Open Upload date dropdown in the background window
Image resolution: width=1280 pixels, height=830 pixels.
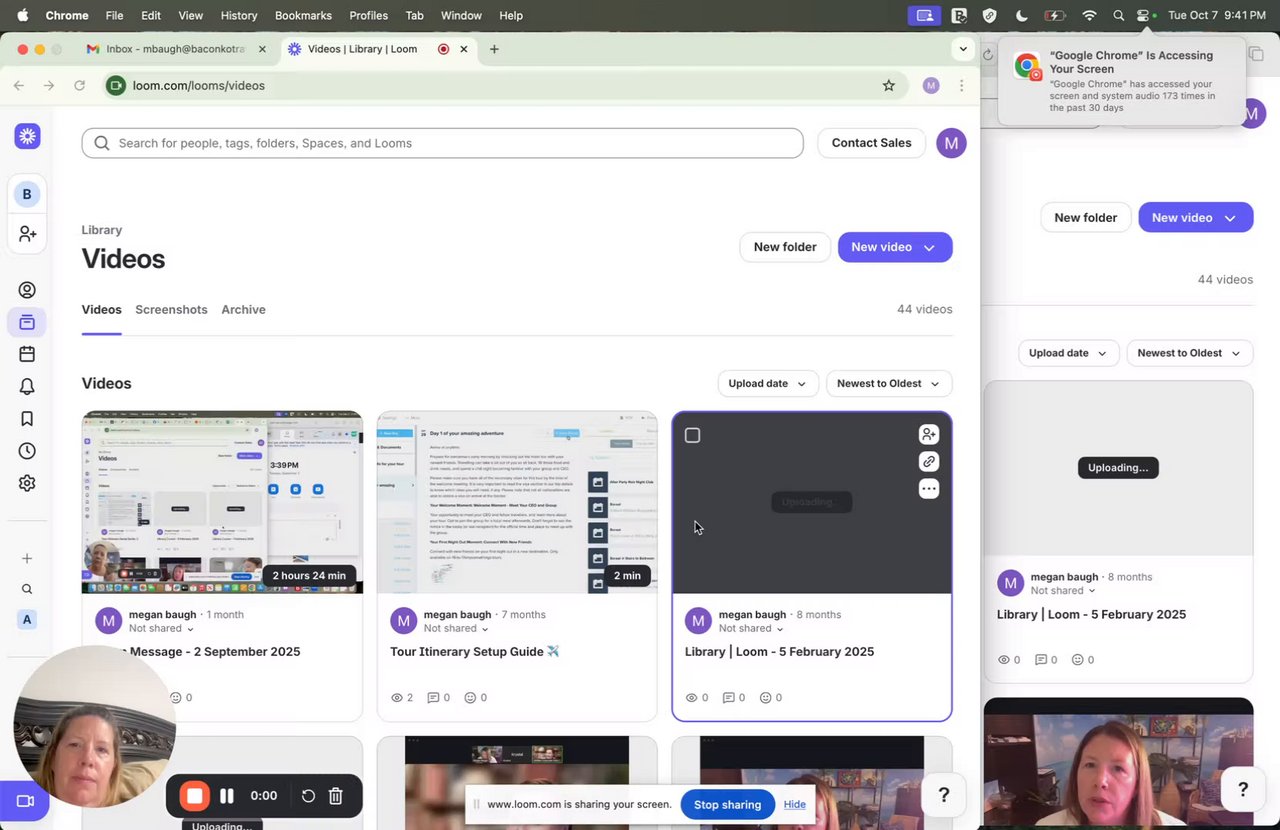pos(1068,353)
